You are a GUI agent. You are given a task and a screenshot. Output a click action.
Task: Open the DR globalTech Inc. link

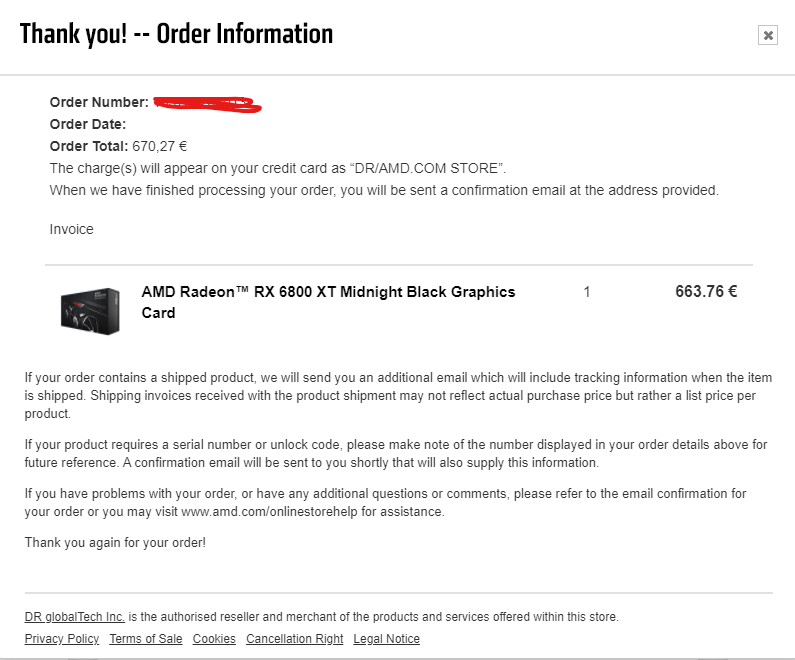pyautogui.click(x=75, y=617)
